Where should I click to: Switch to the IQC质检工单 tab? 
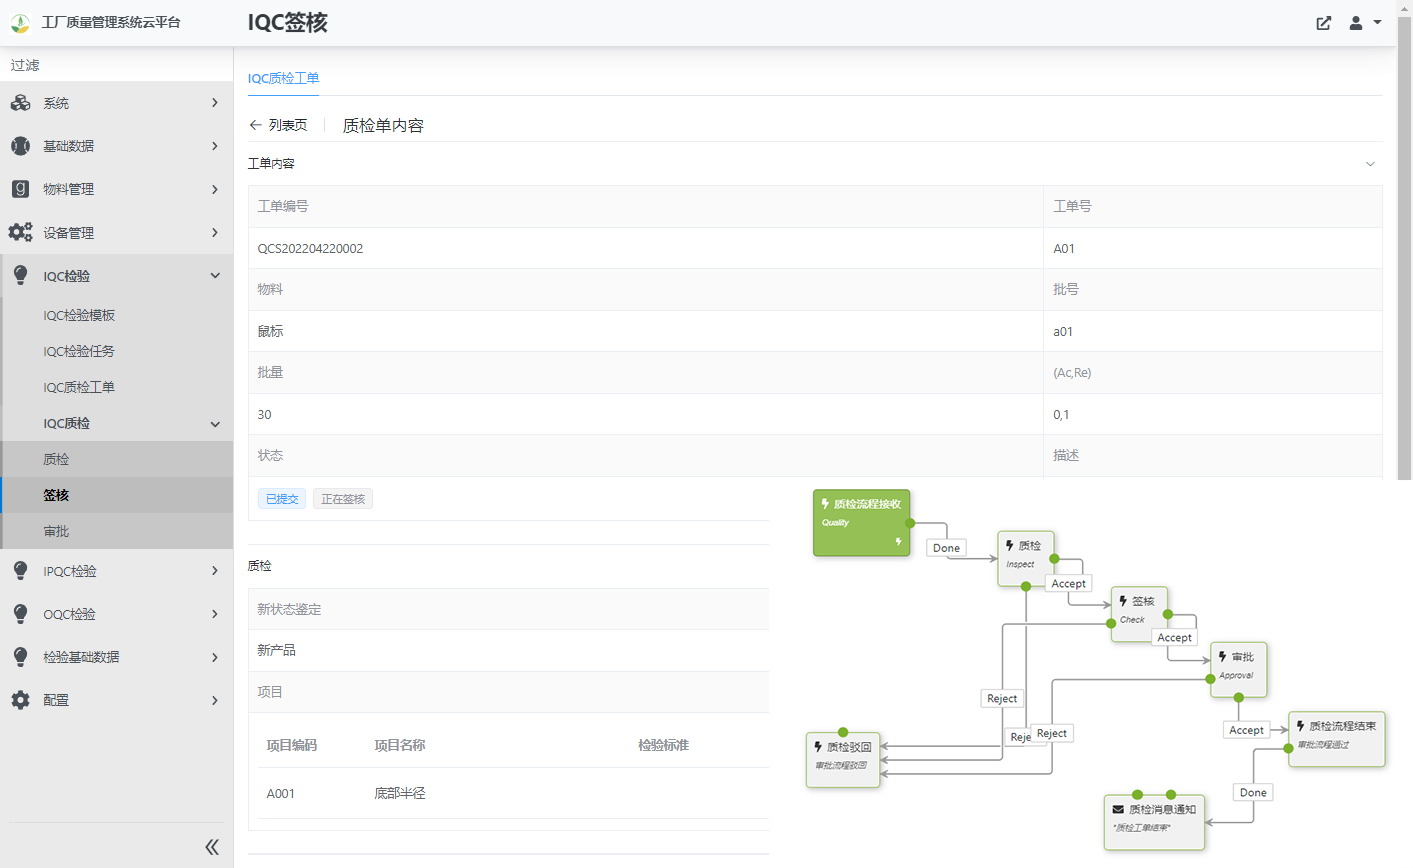[x=283, y=78]
